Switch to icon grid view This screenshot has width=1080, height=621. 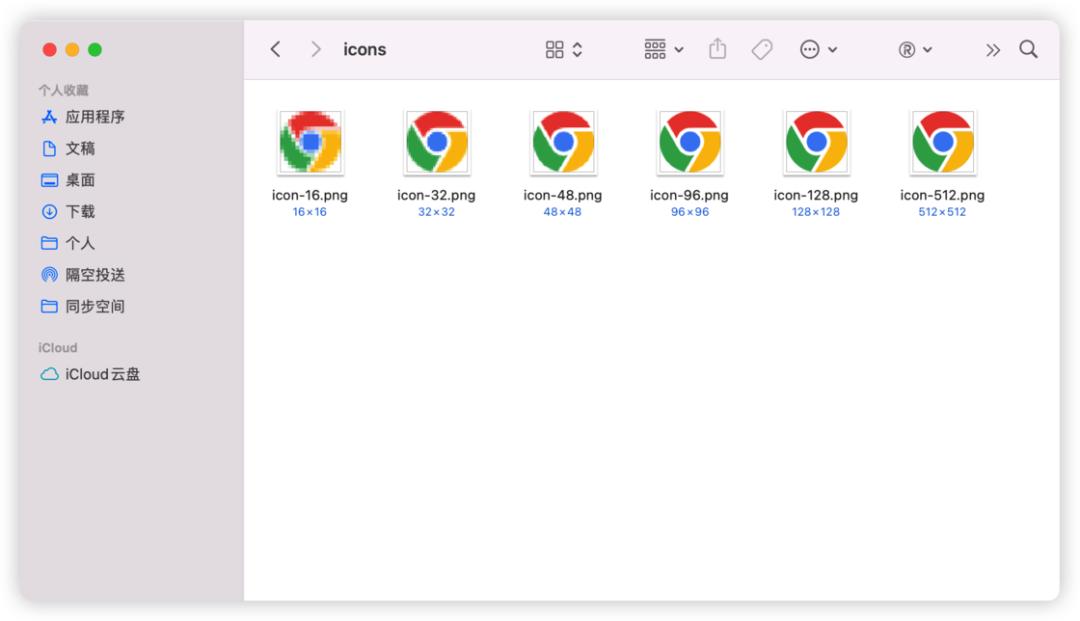554,50
